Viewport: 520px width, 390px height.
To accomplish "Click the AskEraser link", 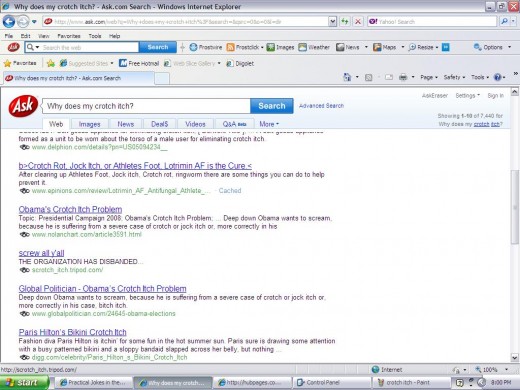I will [435, 96].
